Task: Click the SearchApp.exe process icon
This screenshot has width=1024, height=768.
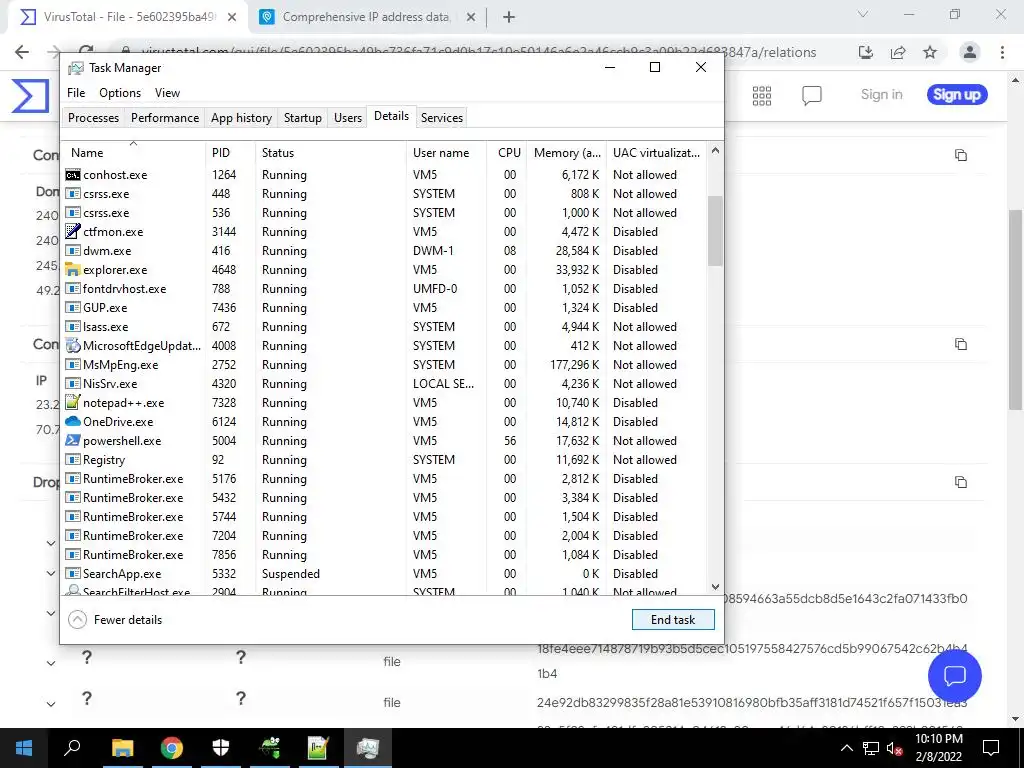Action: (x=73, y=573)
